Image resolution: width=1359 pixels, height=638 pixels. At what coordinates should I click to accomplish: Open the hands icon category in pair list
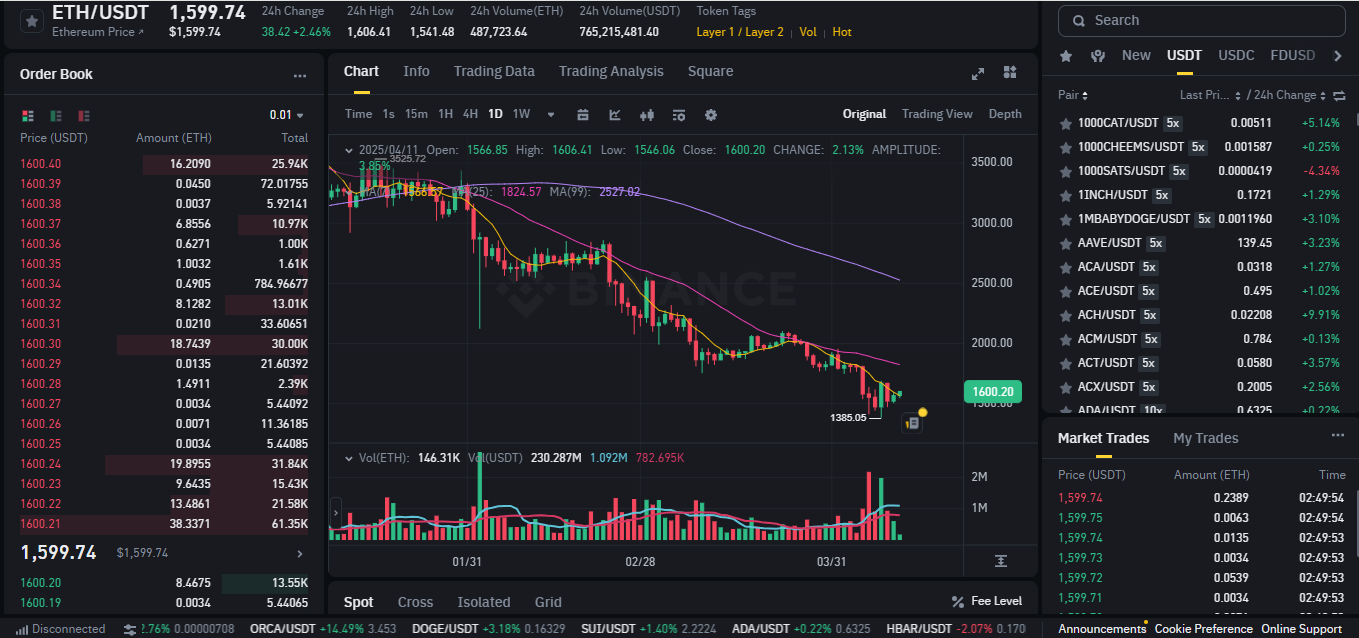click(1098, 56)
